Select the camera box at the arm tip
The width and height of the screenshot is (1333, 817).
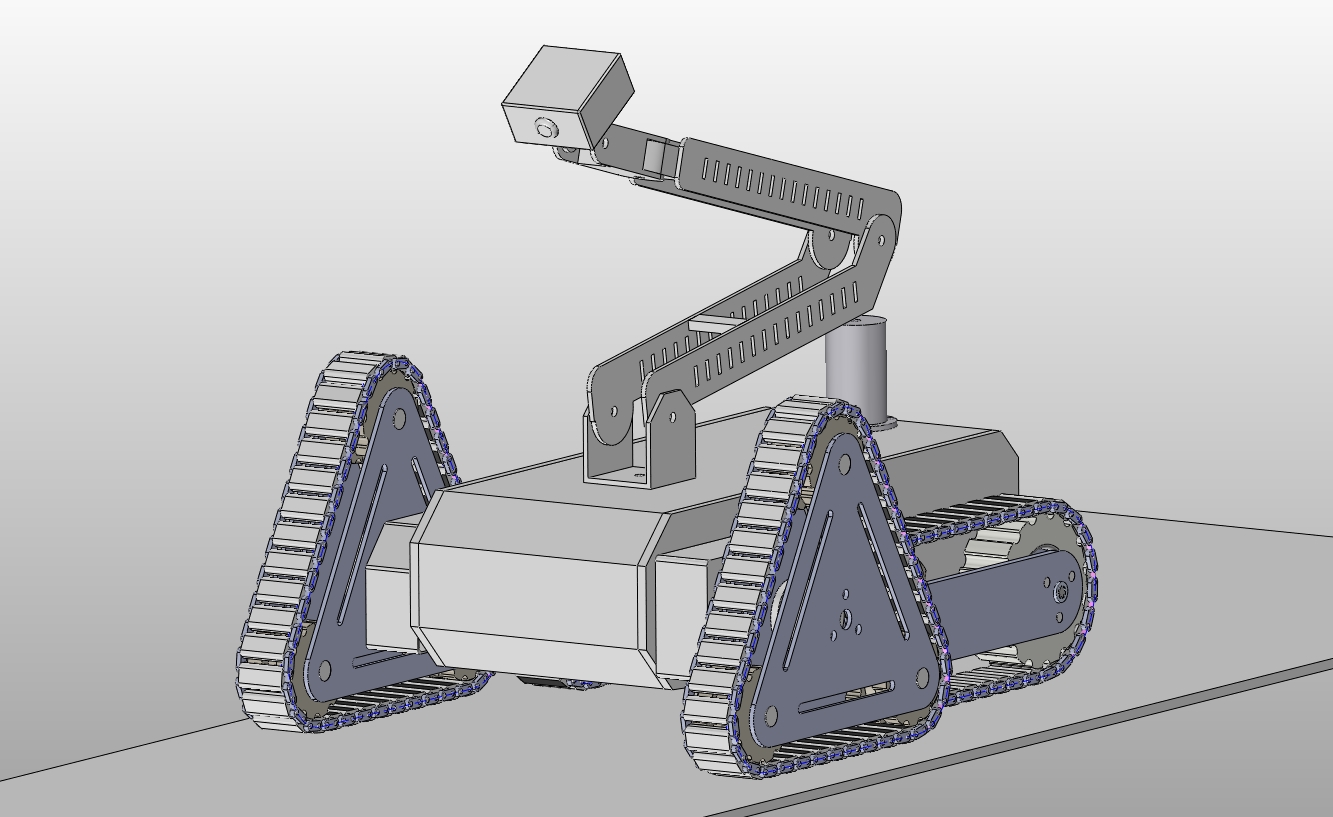[567, 96]
